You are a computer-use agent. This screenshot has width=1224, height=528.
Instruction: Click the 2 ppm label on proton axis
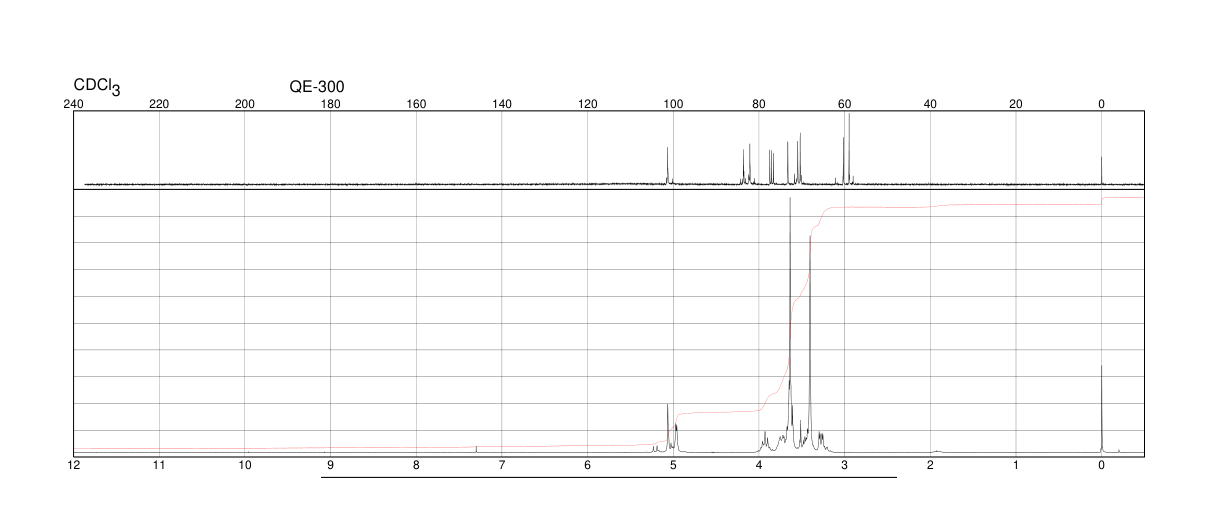930,465
